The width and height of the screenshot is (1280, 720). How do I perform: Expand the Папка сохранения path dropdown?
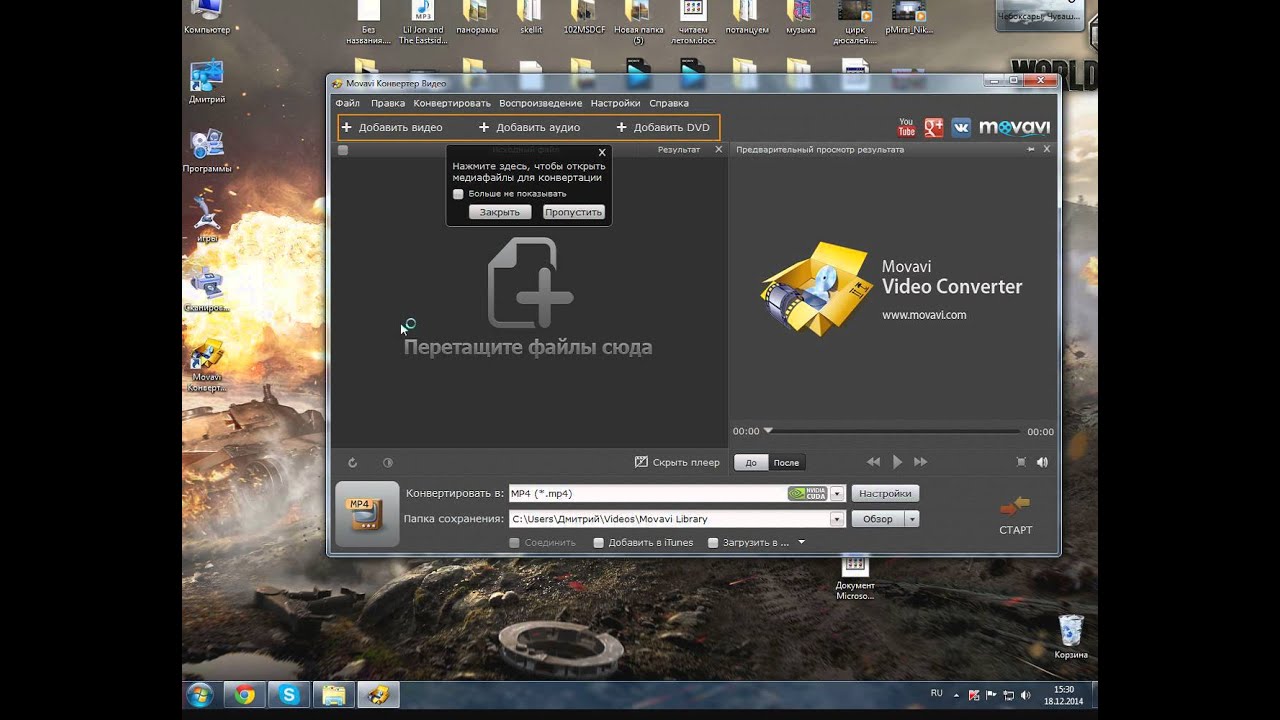point(838,519)
